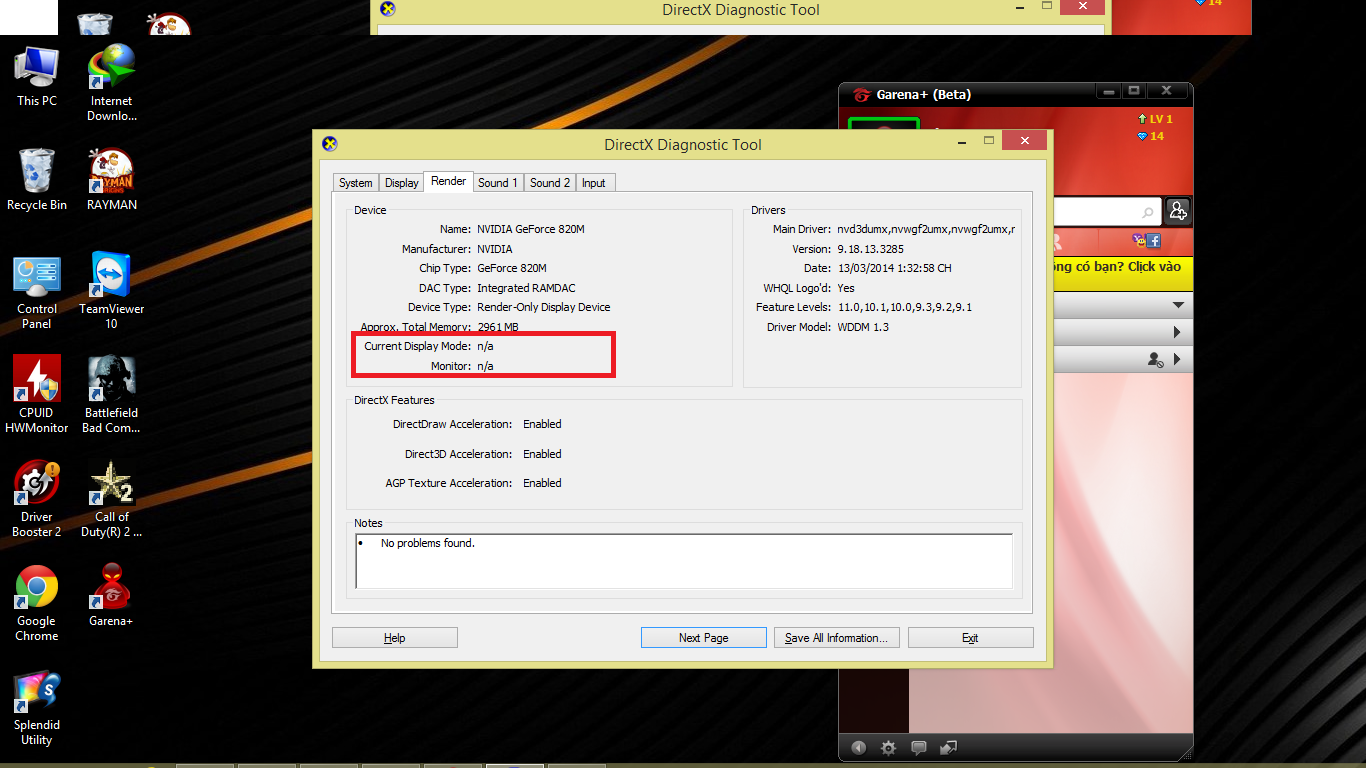Switch to the Input tab
The image size is (1366, 768).
594,183
